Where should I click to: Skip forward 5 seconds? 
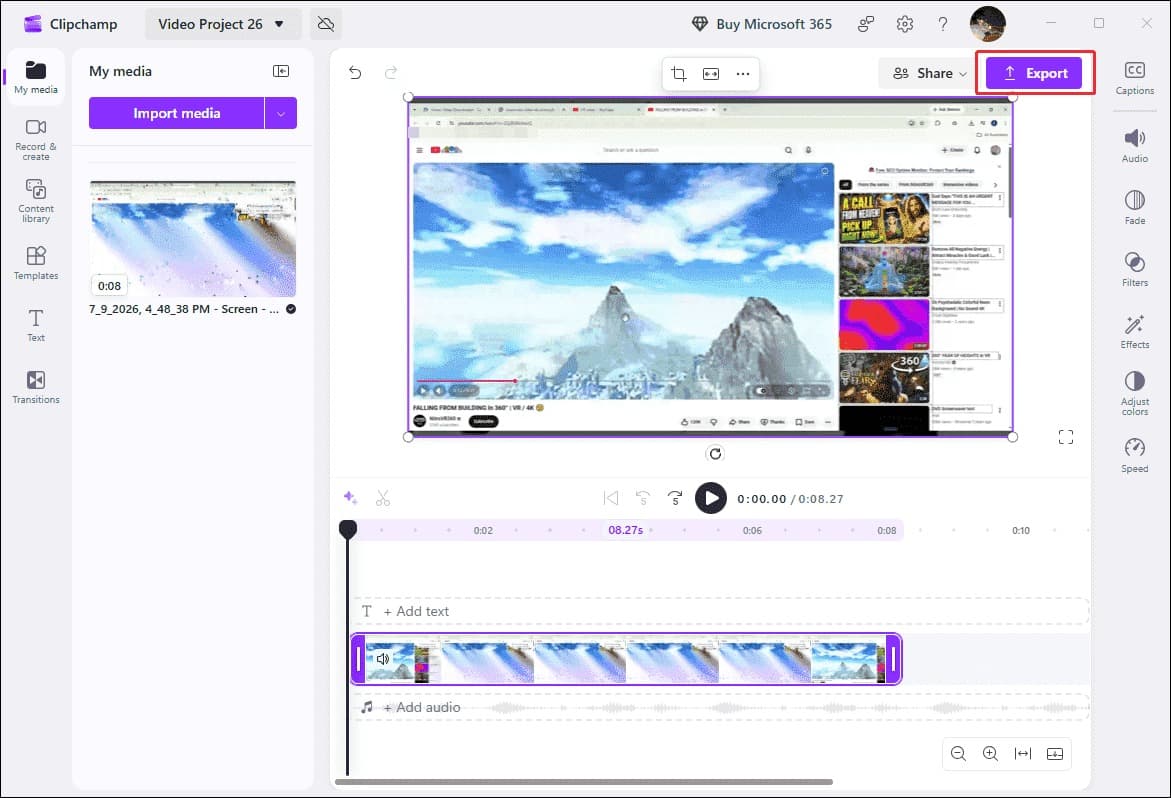(675, 498)
